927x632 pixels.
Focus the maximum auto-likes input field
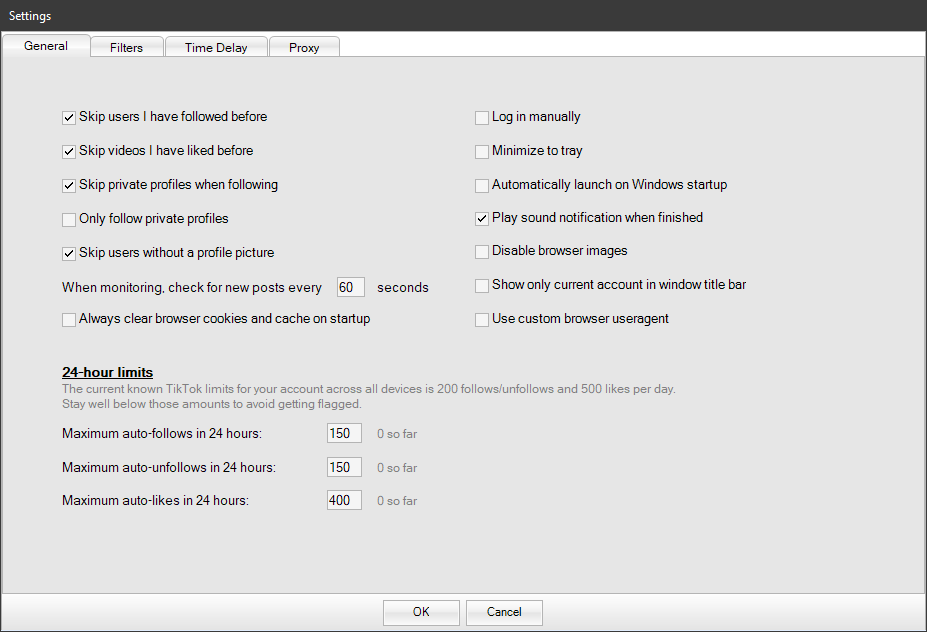coord(344,500)
